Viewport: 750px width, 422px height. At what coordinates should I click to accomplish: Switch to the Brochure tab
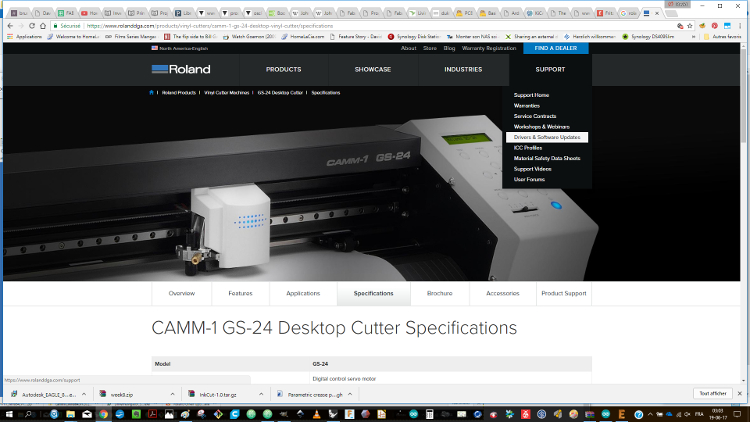[440, 293]
